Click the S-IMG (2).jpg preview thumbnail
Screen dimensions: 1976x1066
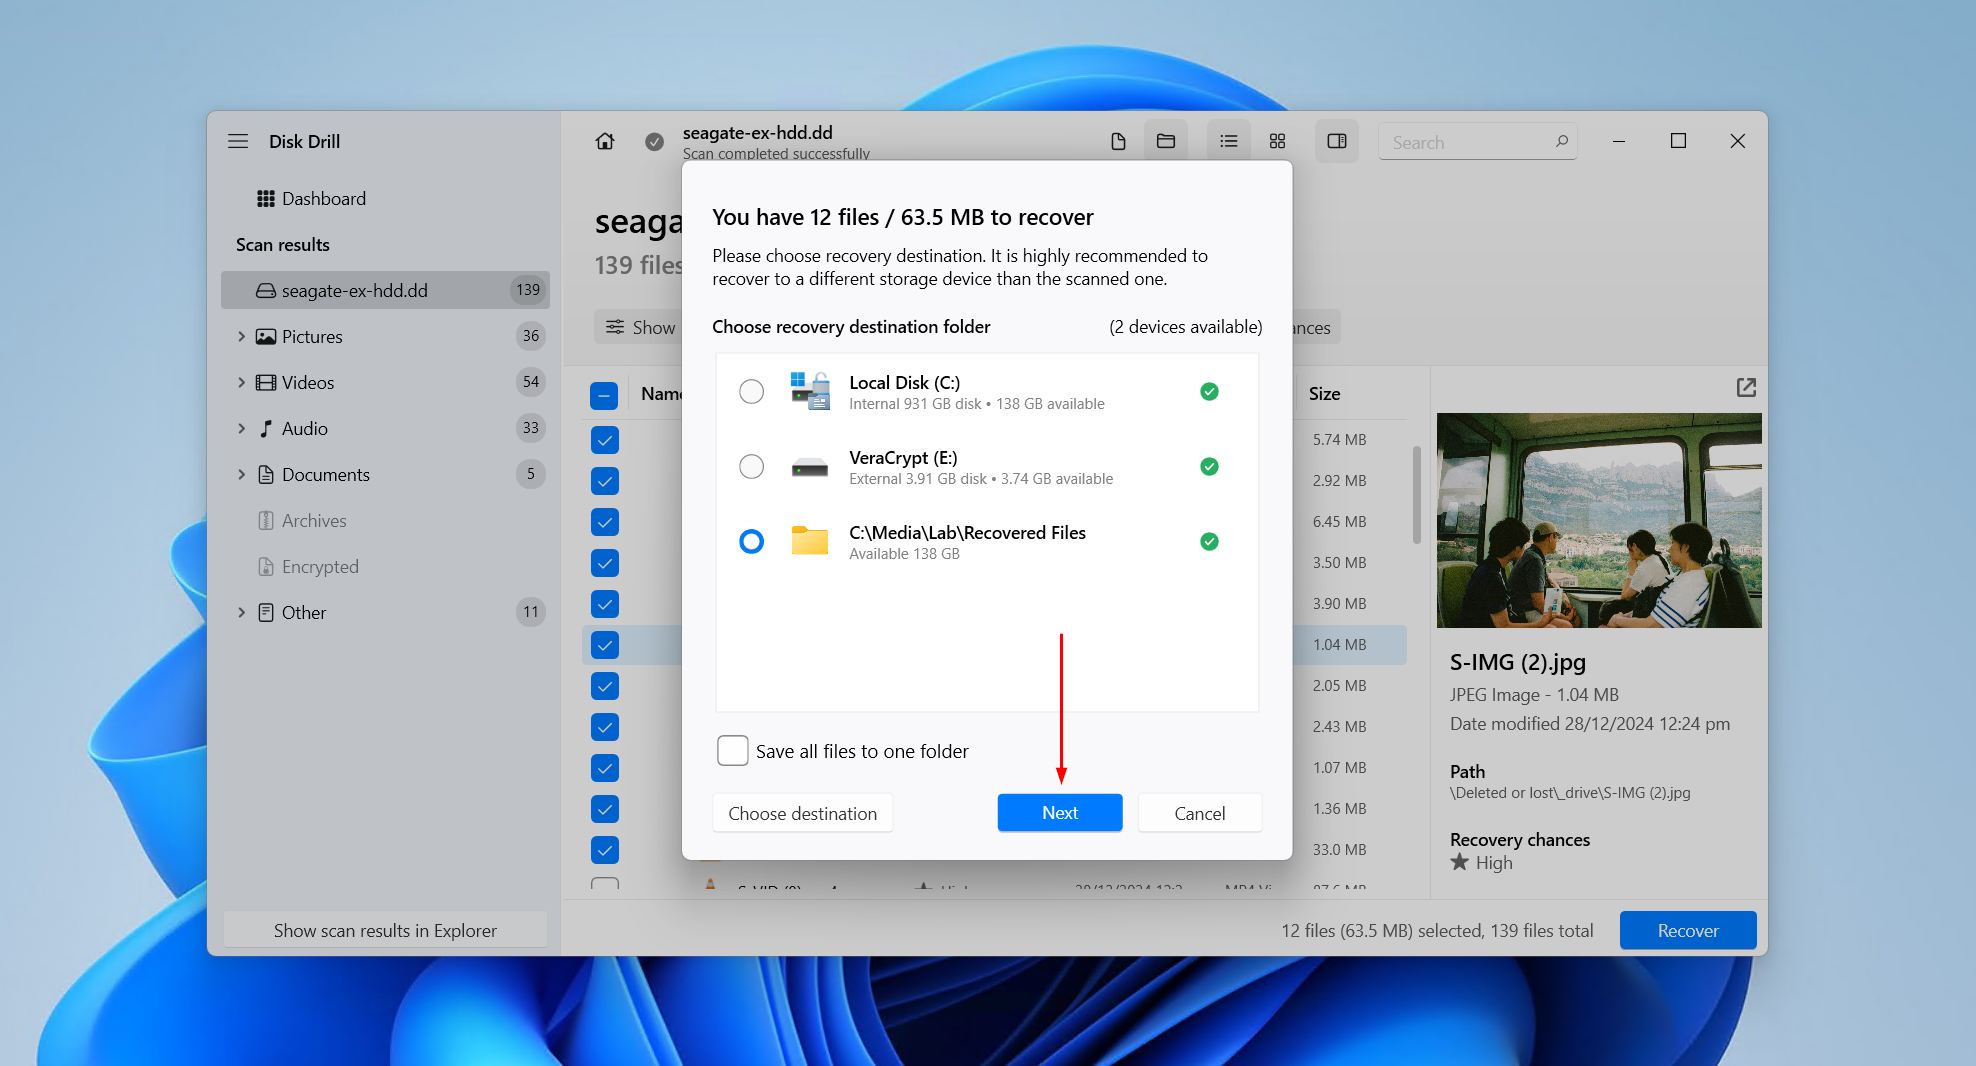(1599, 520)
